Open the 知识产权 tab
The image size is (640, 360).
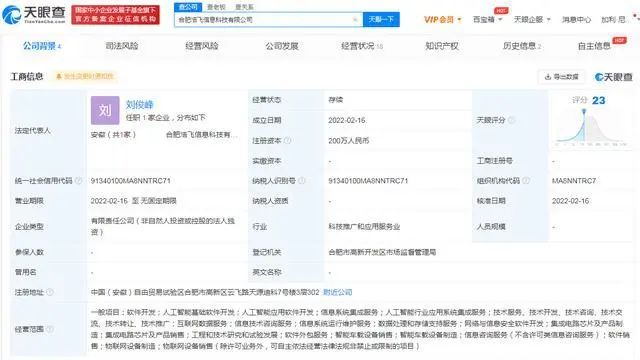(x=442, y=46)
